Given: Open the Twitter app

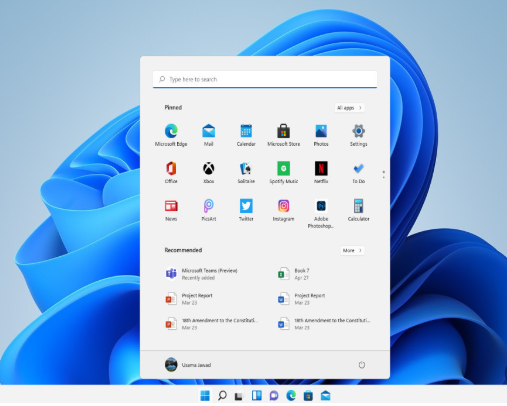Looking at the screenshot, I should tap(246, 210).
